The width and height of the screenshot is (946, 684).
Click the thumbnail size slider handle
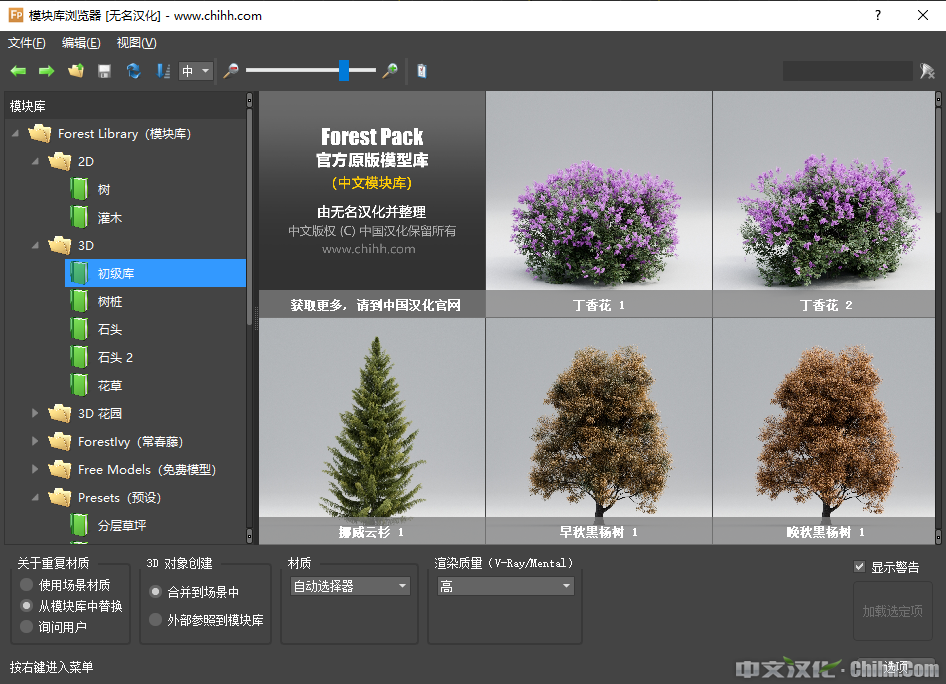[344, 70]
